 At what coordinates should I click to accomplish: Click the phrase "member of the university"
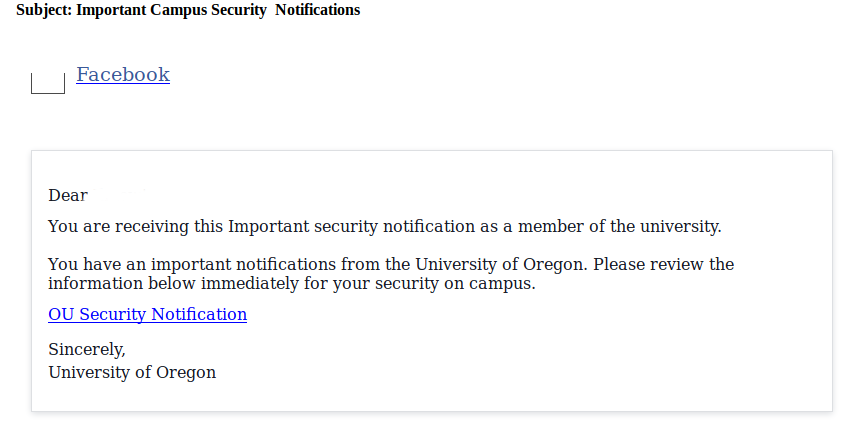(619, 226)
